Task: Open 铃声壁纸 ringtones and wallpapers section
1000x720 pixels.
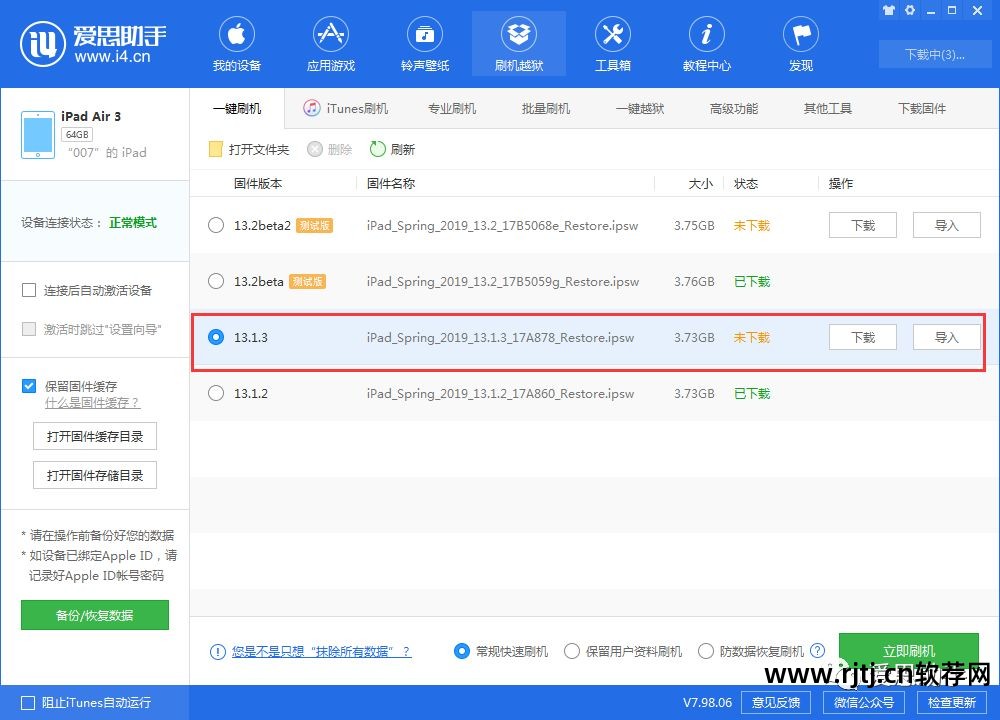Action: pos(425,44)
